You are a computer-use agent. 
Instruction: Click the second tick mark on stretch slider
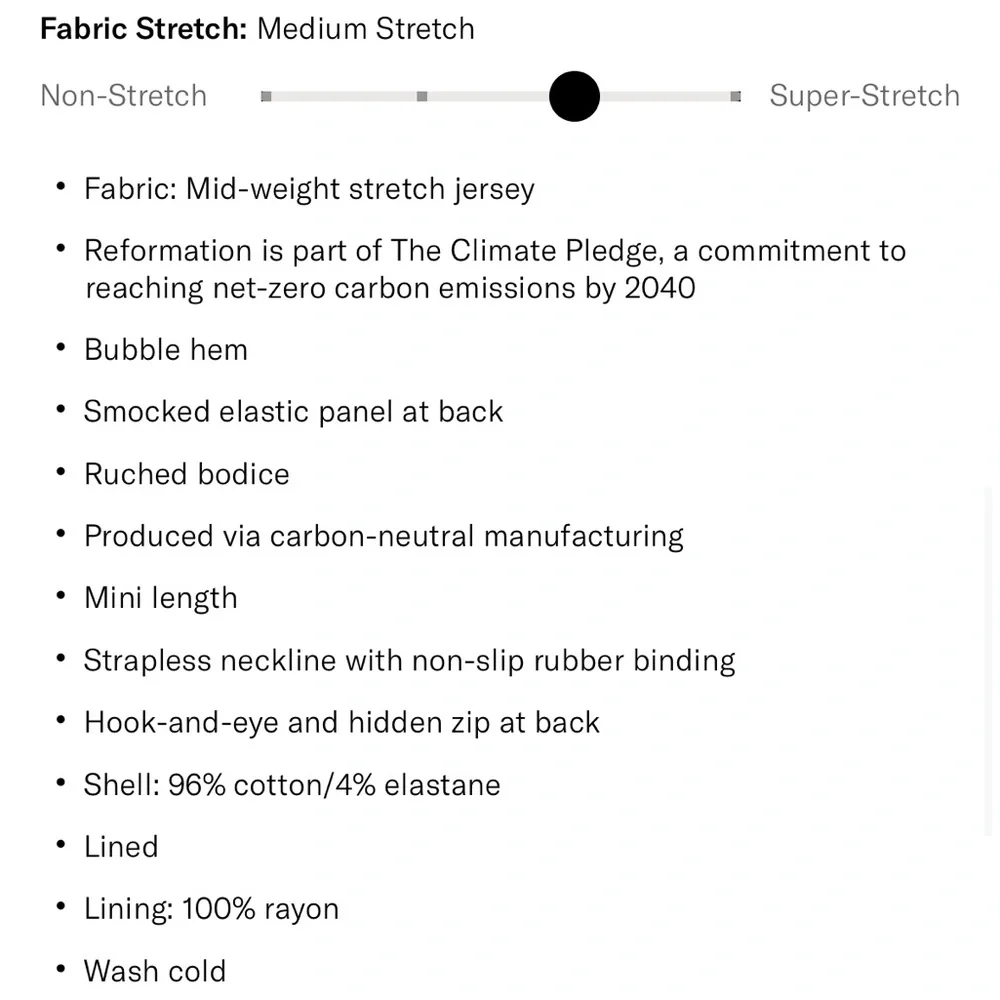(x=422, y=96)
